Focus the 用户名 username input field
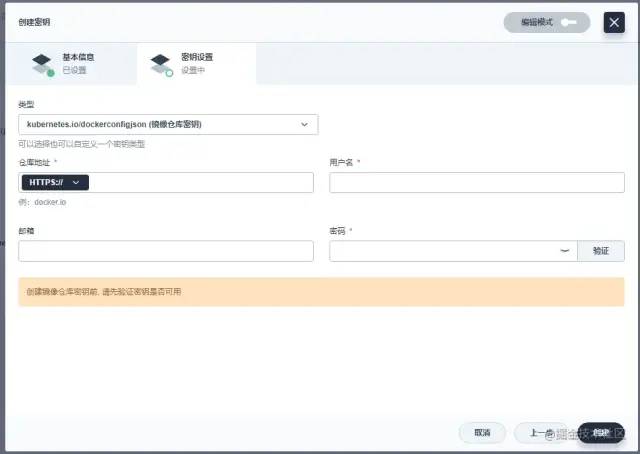The image size is (640, 454). point(477,182)
